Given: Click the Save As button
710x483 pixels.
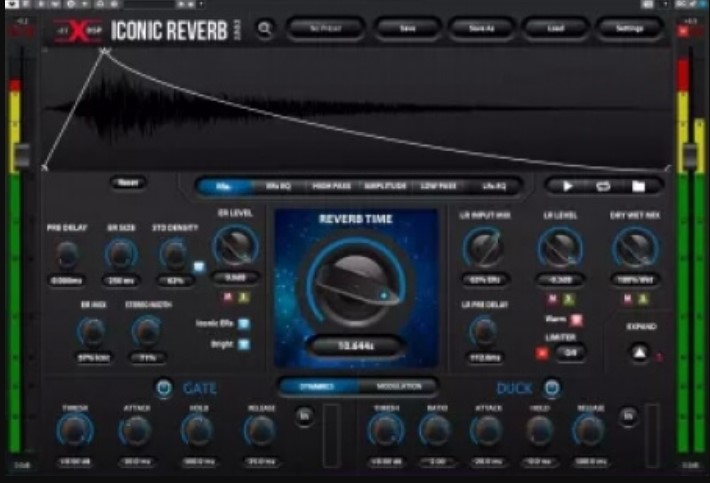Looking at the screenshot, I should point(481,29).
